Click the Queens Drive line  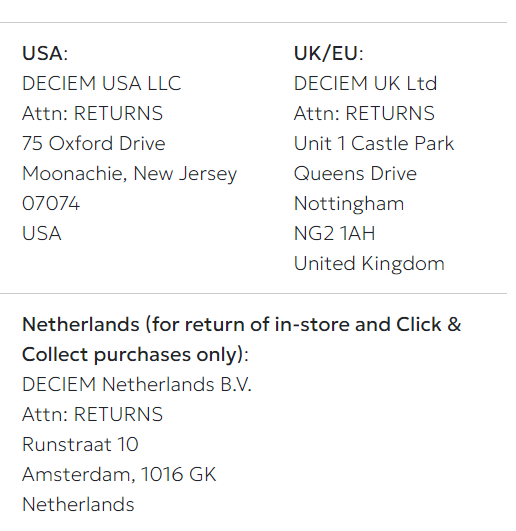[355, 173]
